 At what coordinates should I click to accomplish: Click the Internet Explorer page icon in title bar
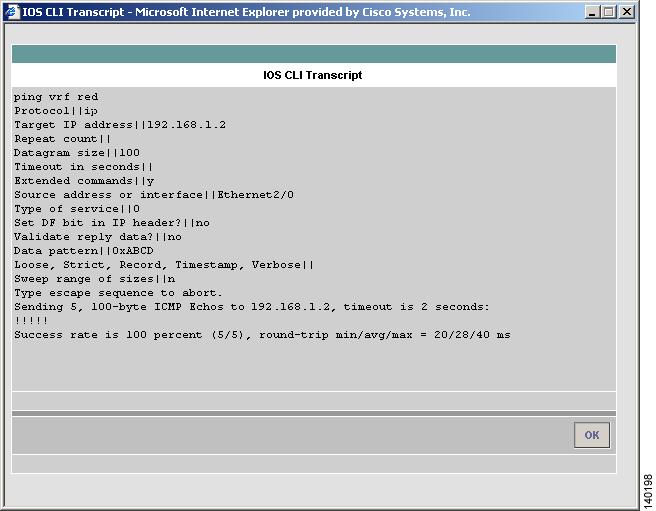[12, 12]
